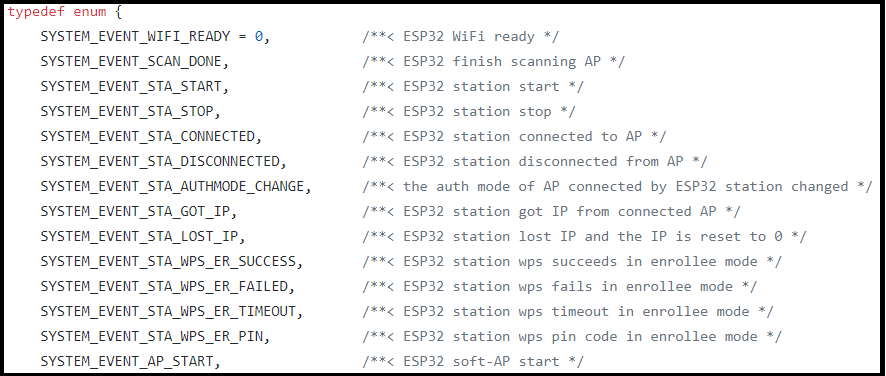Select SYSTEM_EVENT_AP_START identifier
Viewport: 886px width, 376px height.
(x=127, y=361)
